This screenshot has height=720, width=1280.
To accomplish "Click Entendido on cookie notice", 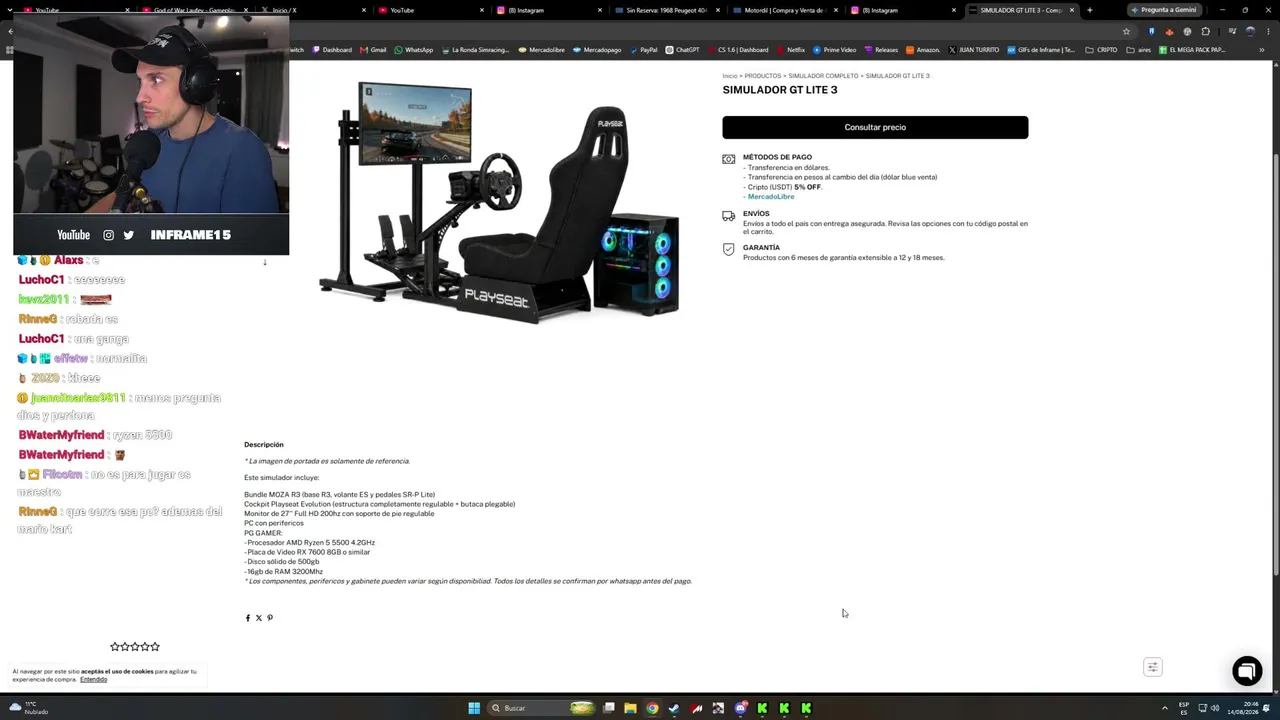I will tap(93, 680).
